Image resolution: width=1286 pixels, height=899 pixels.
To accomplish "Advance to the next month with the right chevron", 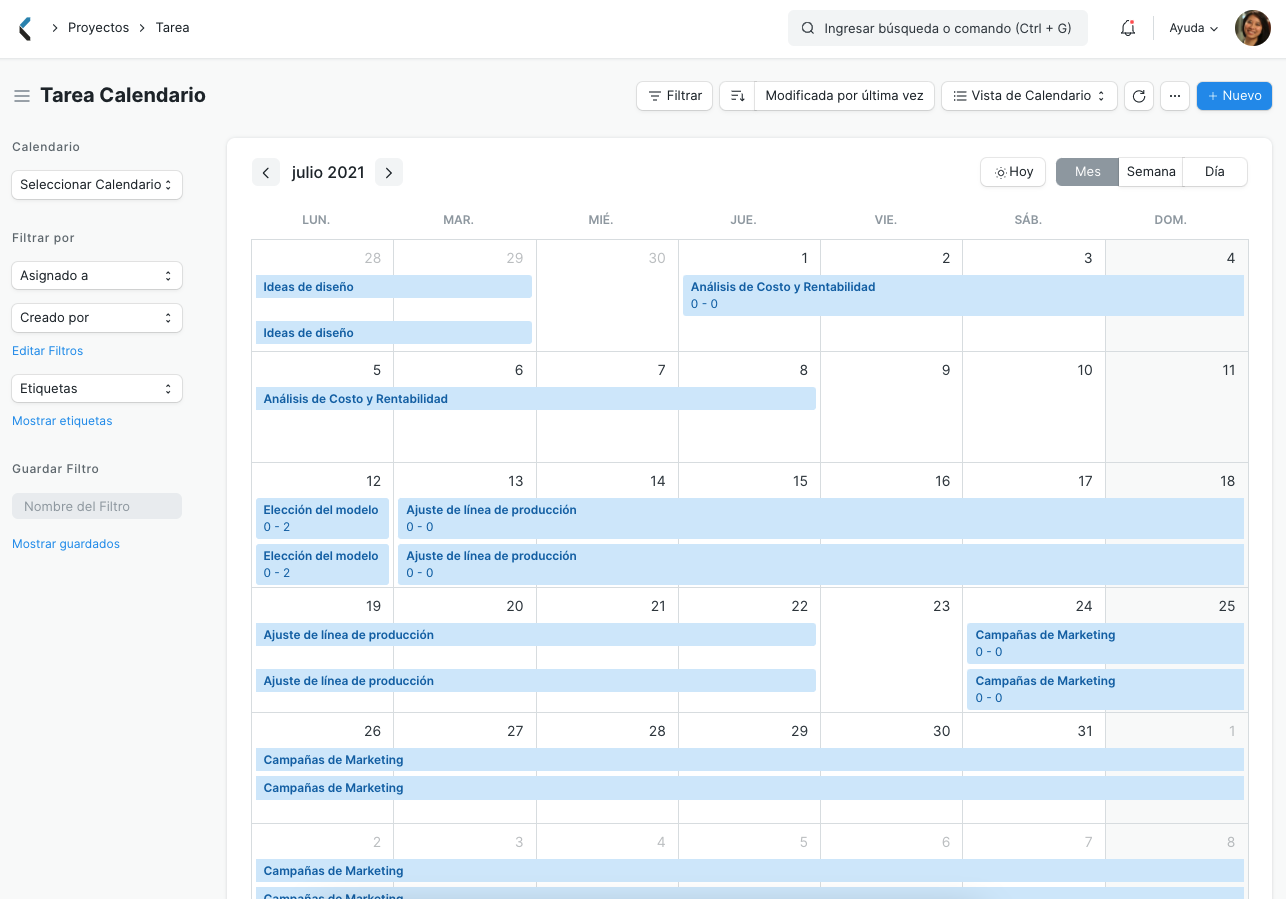I will coord(389,172).
